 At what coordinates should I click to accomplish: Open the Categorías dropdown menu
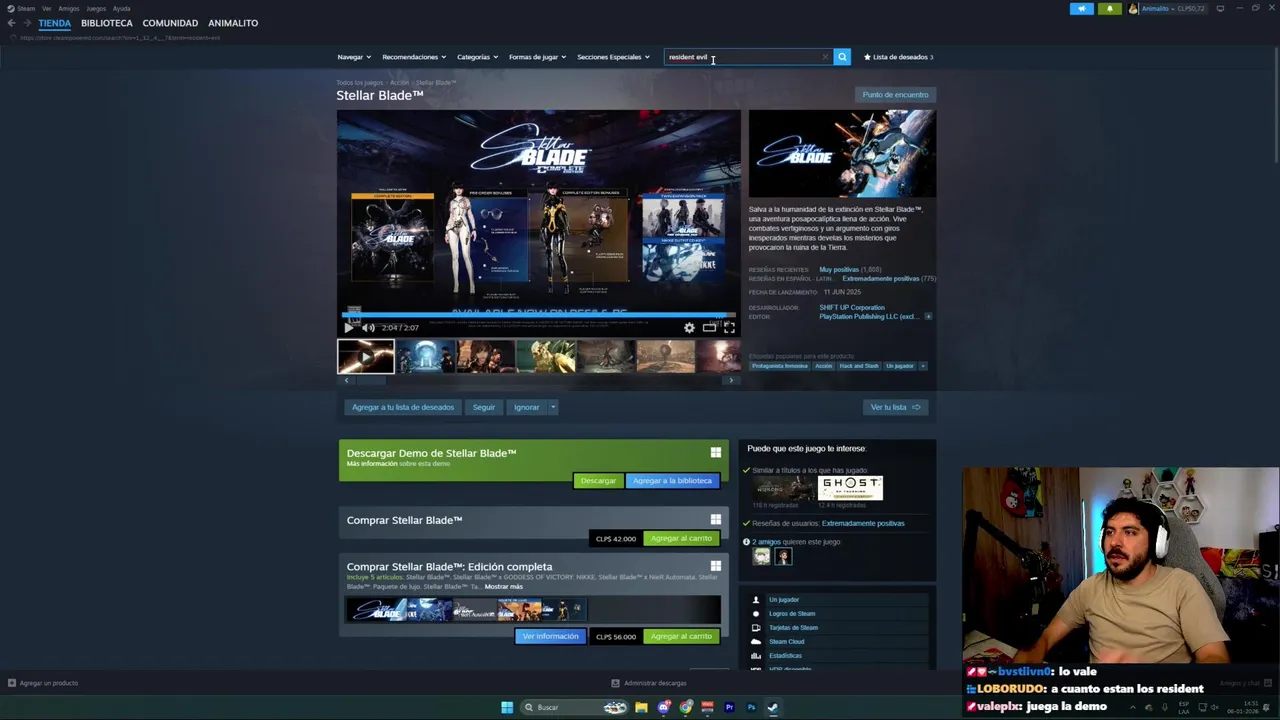(477, 57)
